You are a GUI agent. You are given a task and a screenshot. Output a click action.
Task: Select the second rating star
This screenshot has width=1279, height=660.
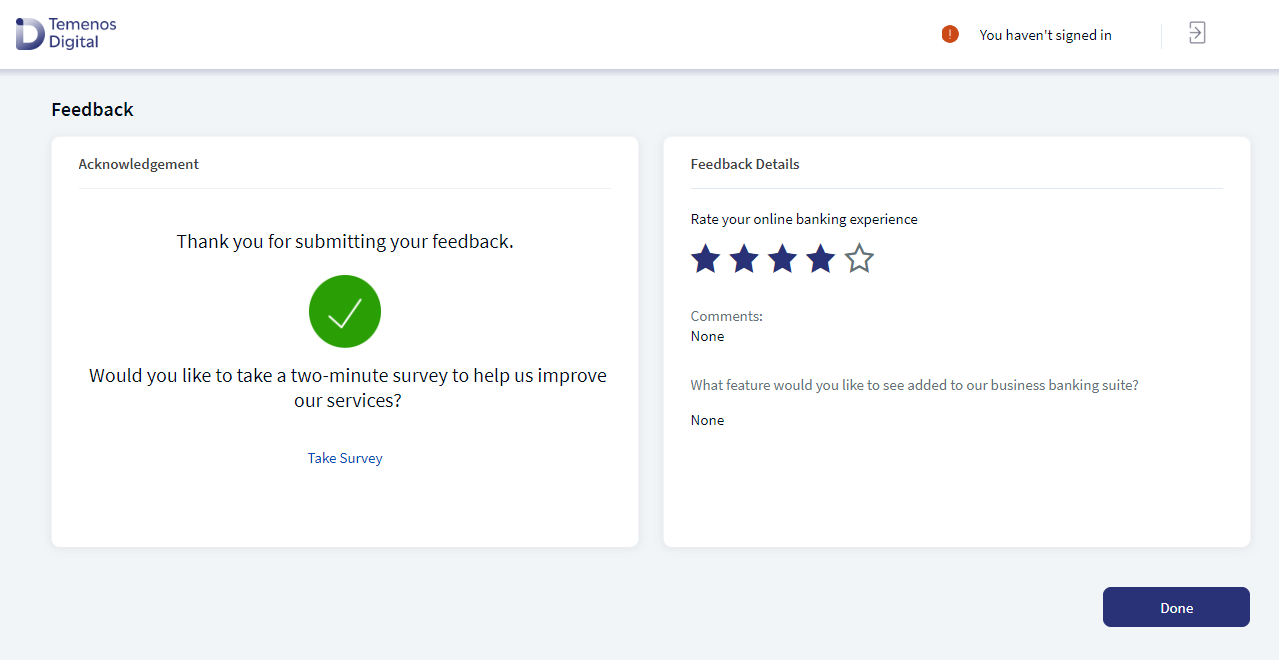tap(744, 259)
